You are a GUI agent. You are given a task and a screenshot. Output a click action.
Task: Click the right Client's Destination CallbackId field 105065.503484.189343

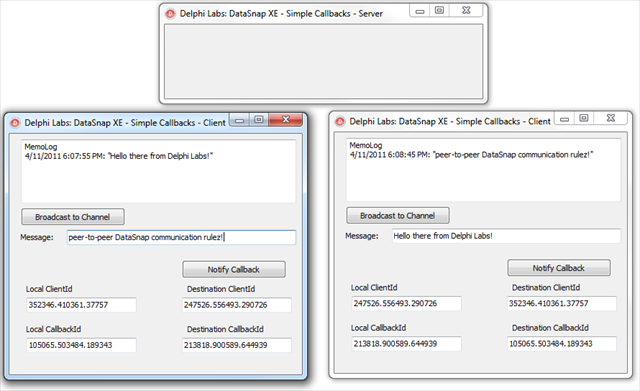pyautogui.click(x=562, y=344)
